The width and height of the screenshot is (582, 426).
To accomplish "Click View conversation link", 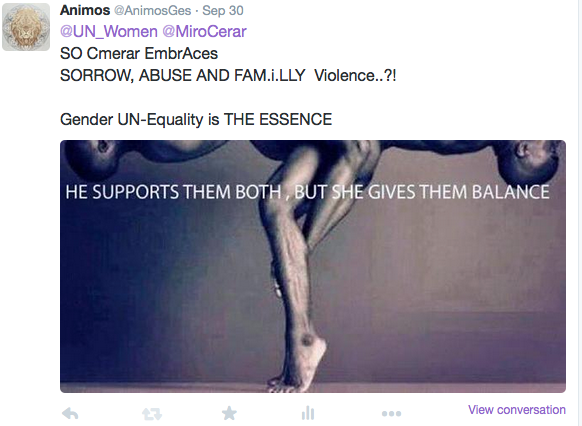I will (517, 410).
